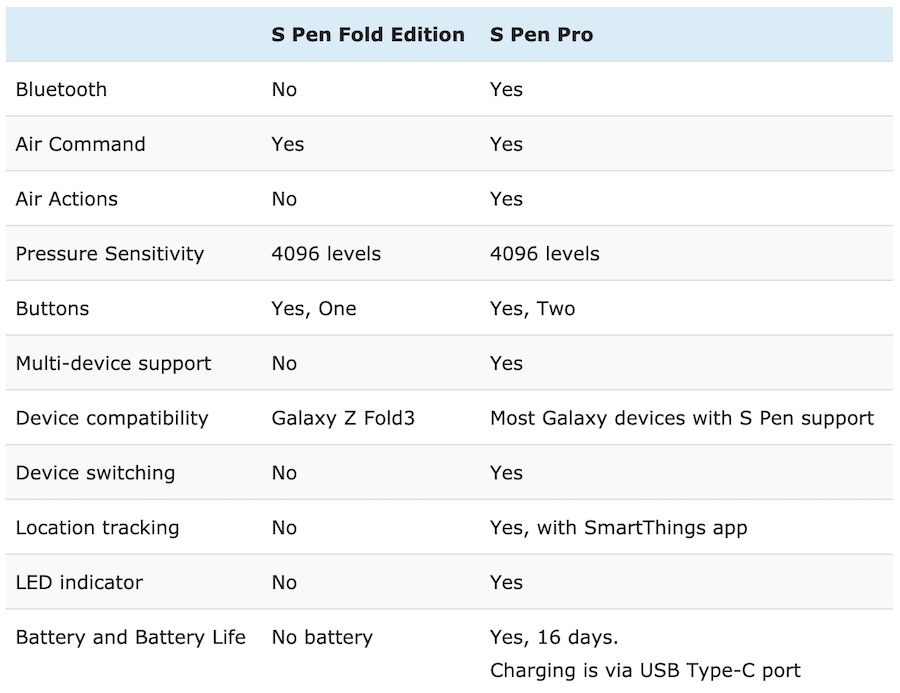Image resolution: width=900 pixels, height=693 pixels.
Task: Select the 'Yes, with SmartThings app' cell
Action: tap(618, 528)
